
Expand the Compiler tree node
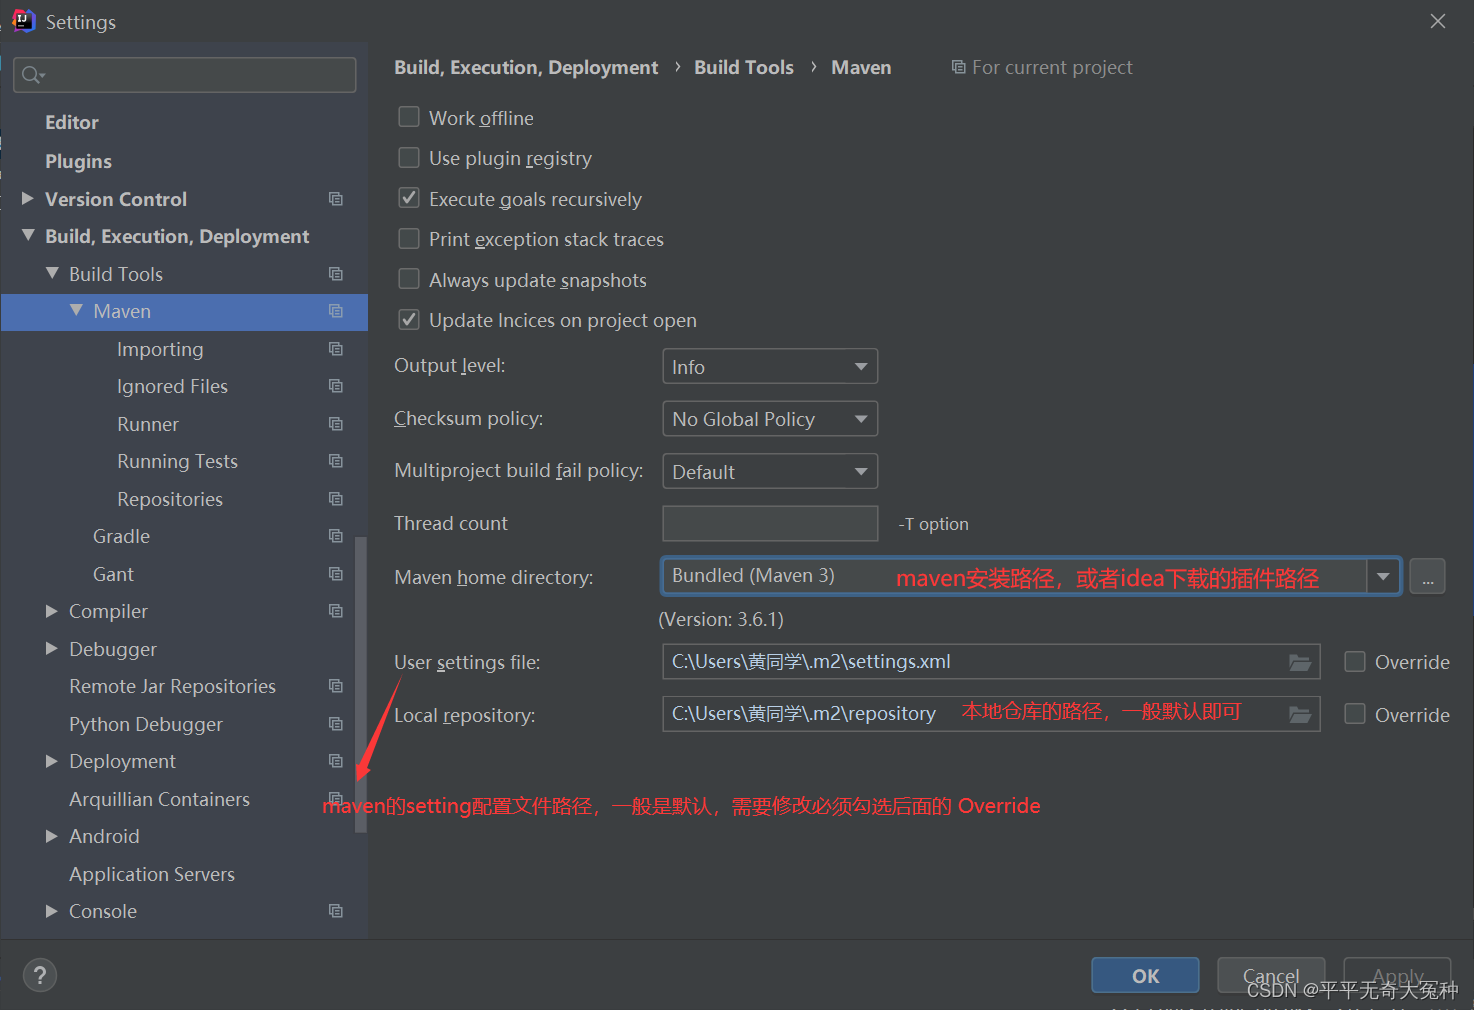click(x=52, y=611)
